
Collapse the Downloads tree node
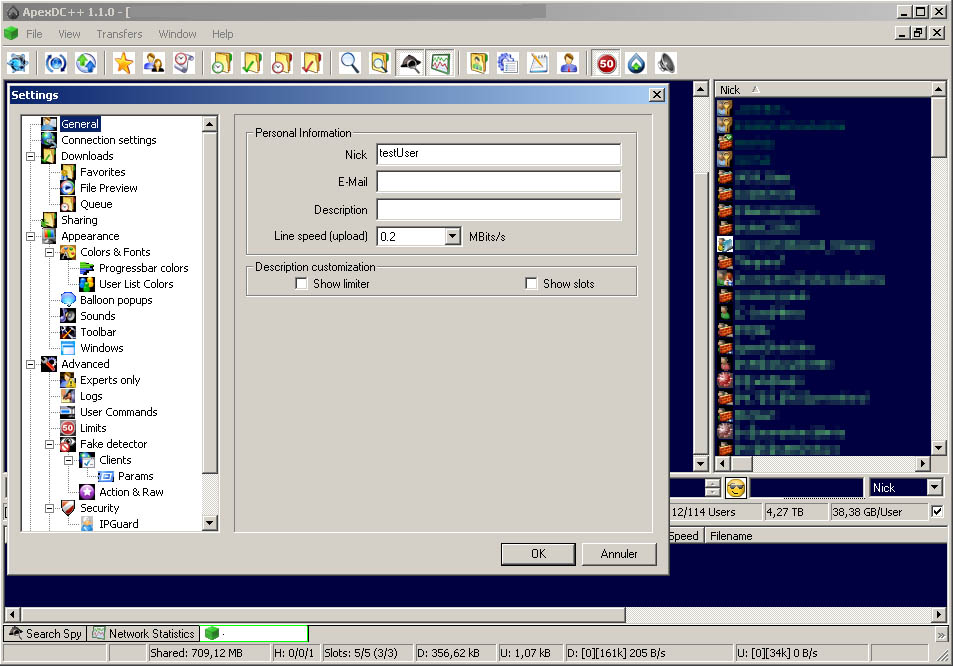point(30,156)
